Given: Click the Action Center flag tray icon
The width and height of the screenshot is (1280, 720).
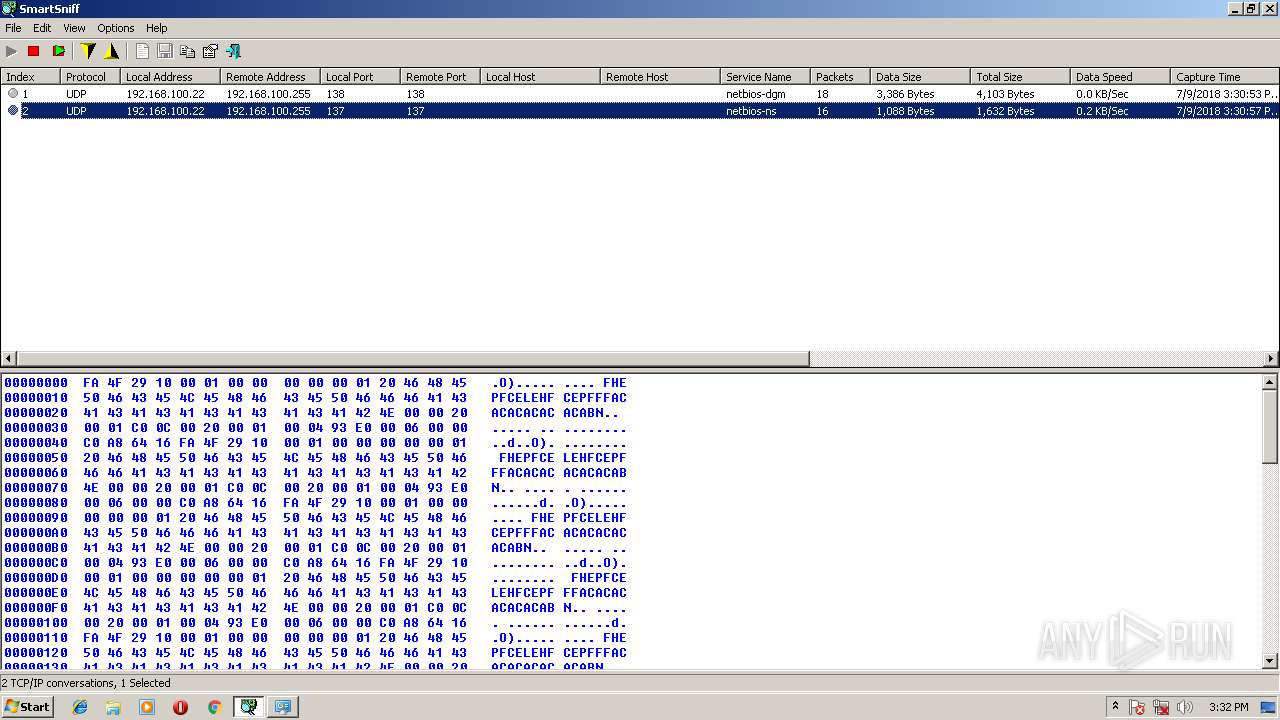Looking at the screenshot, I should (x=1137, y=707).
